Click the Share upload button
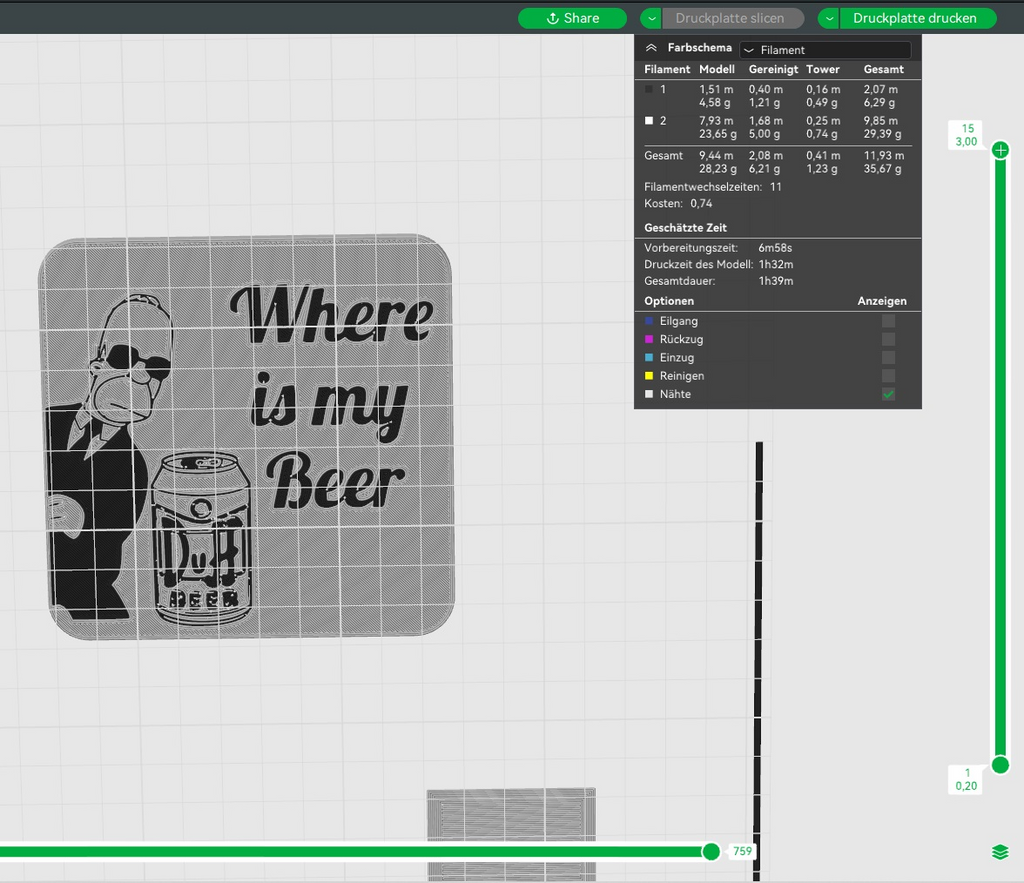This screenshot has height=883, width=1024. [x=572, y=18]
